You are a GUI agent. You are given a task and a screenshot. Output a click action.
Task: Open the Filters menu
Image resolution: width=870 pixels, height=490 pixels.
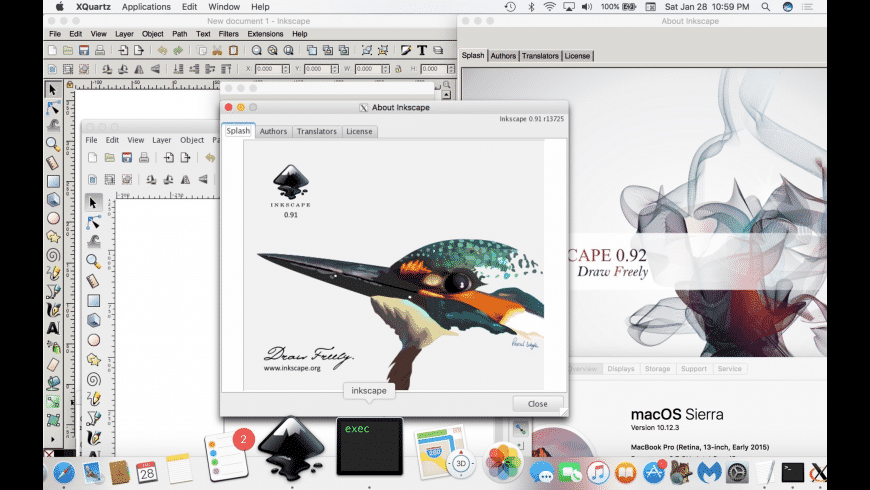(x=229, y=34)
